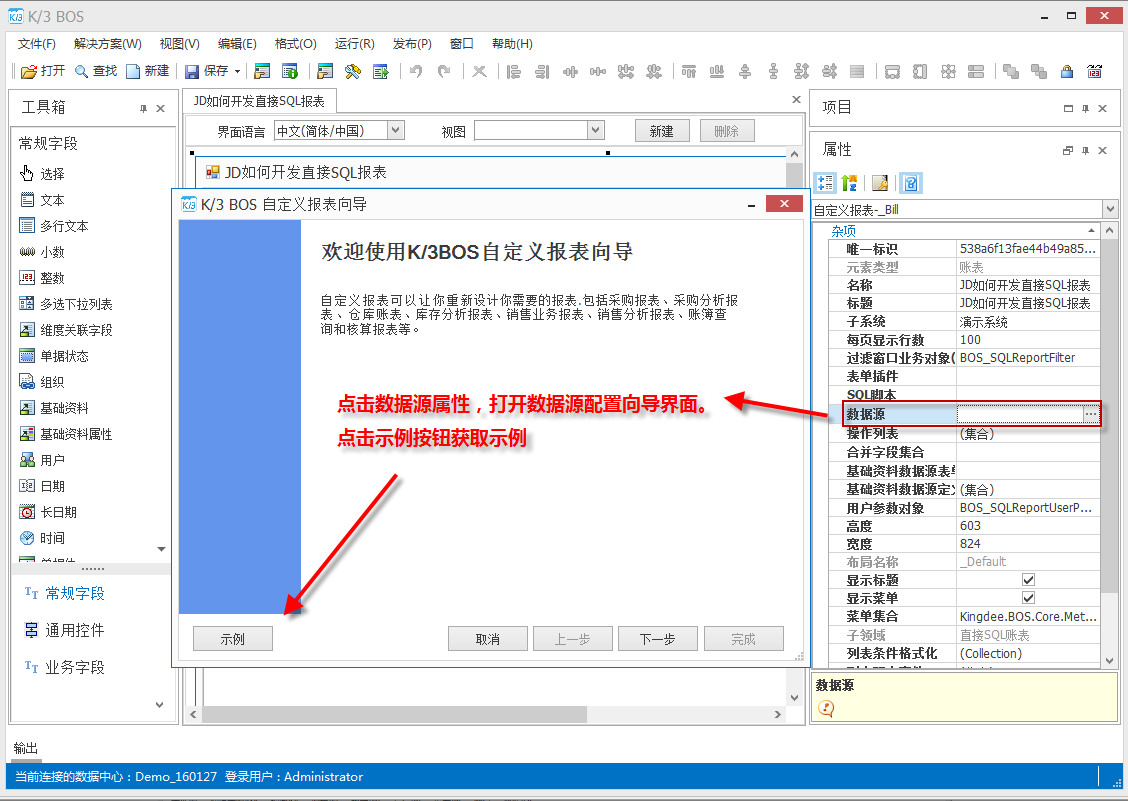Select the 基础资料 field tool
Viewport: 1128px width, 801px height.
(54, 408)
